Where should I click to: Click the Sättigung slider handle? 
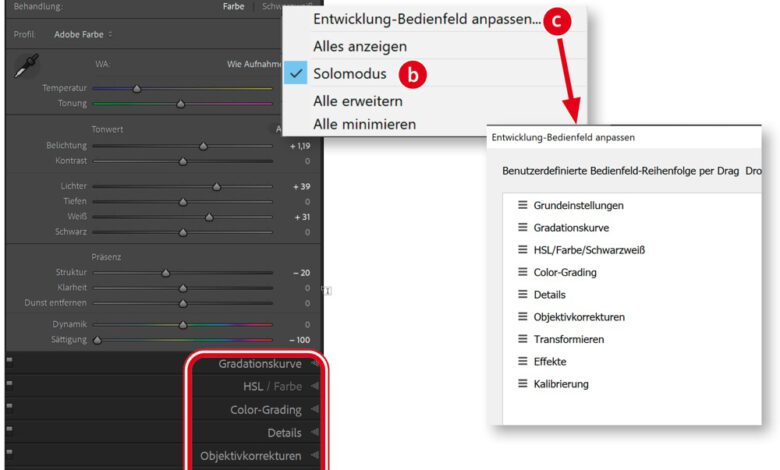(x=98, y=340)
